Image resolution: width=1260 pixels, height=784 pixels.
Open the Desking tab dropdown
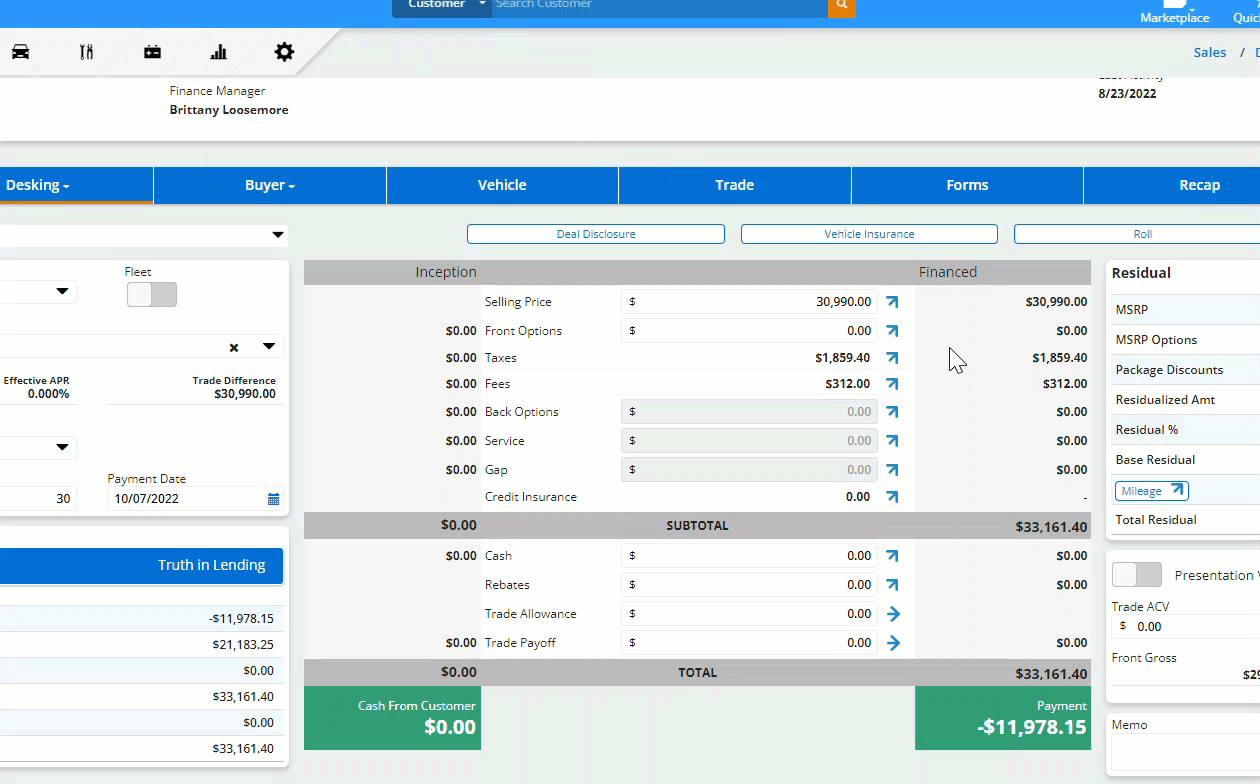(38, 185)
